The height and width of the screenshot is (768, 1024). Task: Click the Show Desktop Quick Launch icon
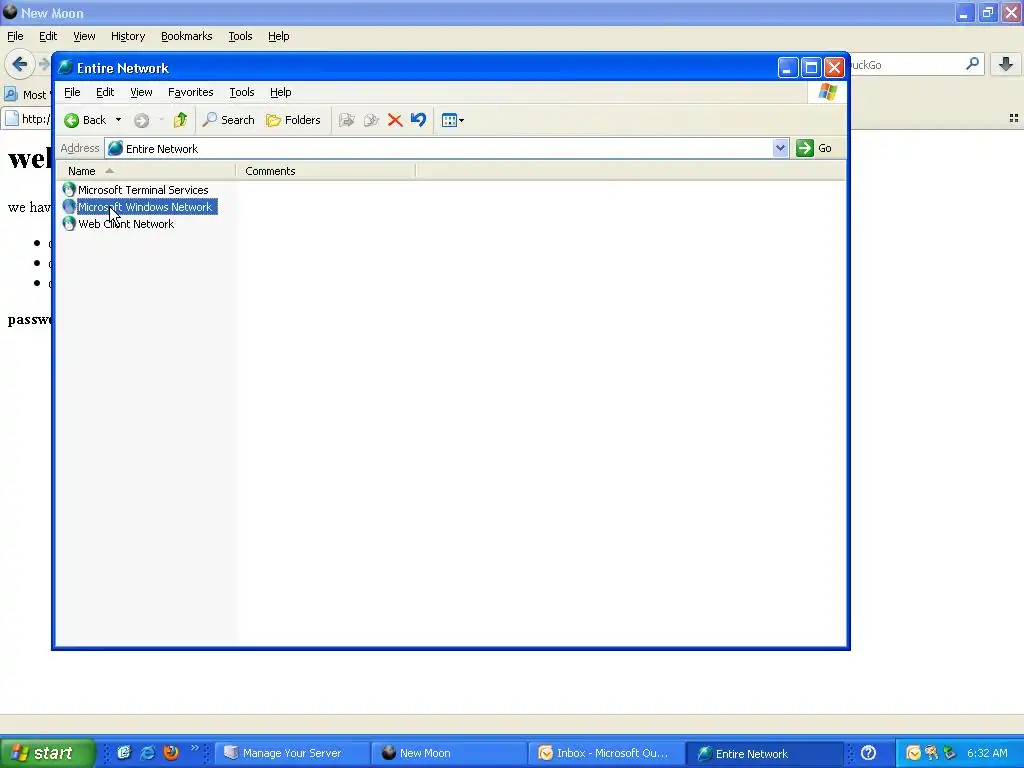[x=123, y=753]
